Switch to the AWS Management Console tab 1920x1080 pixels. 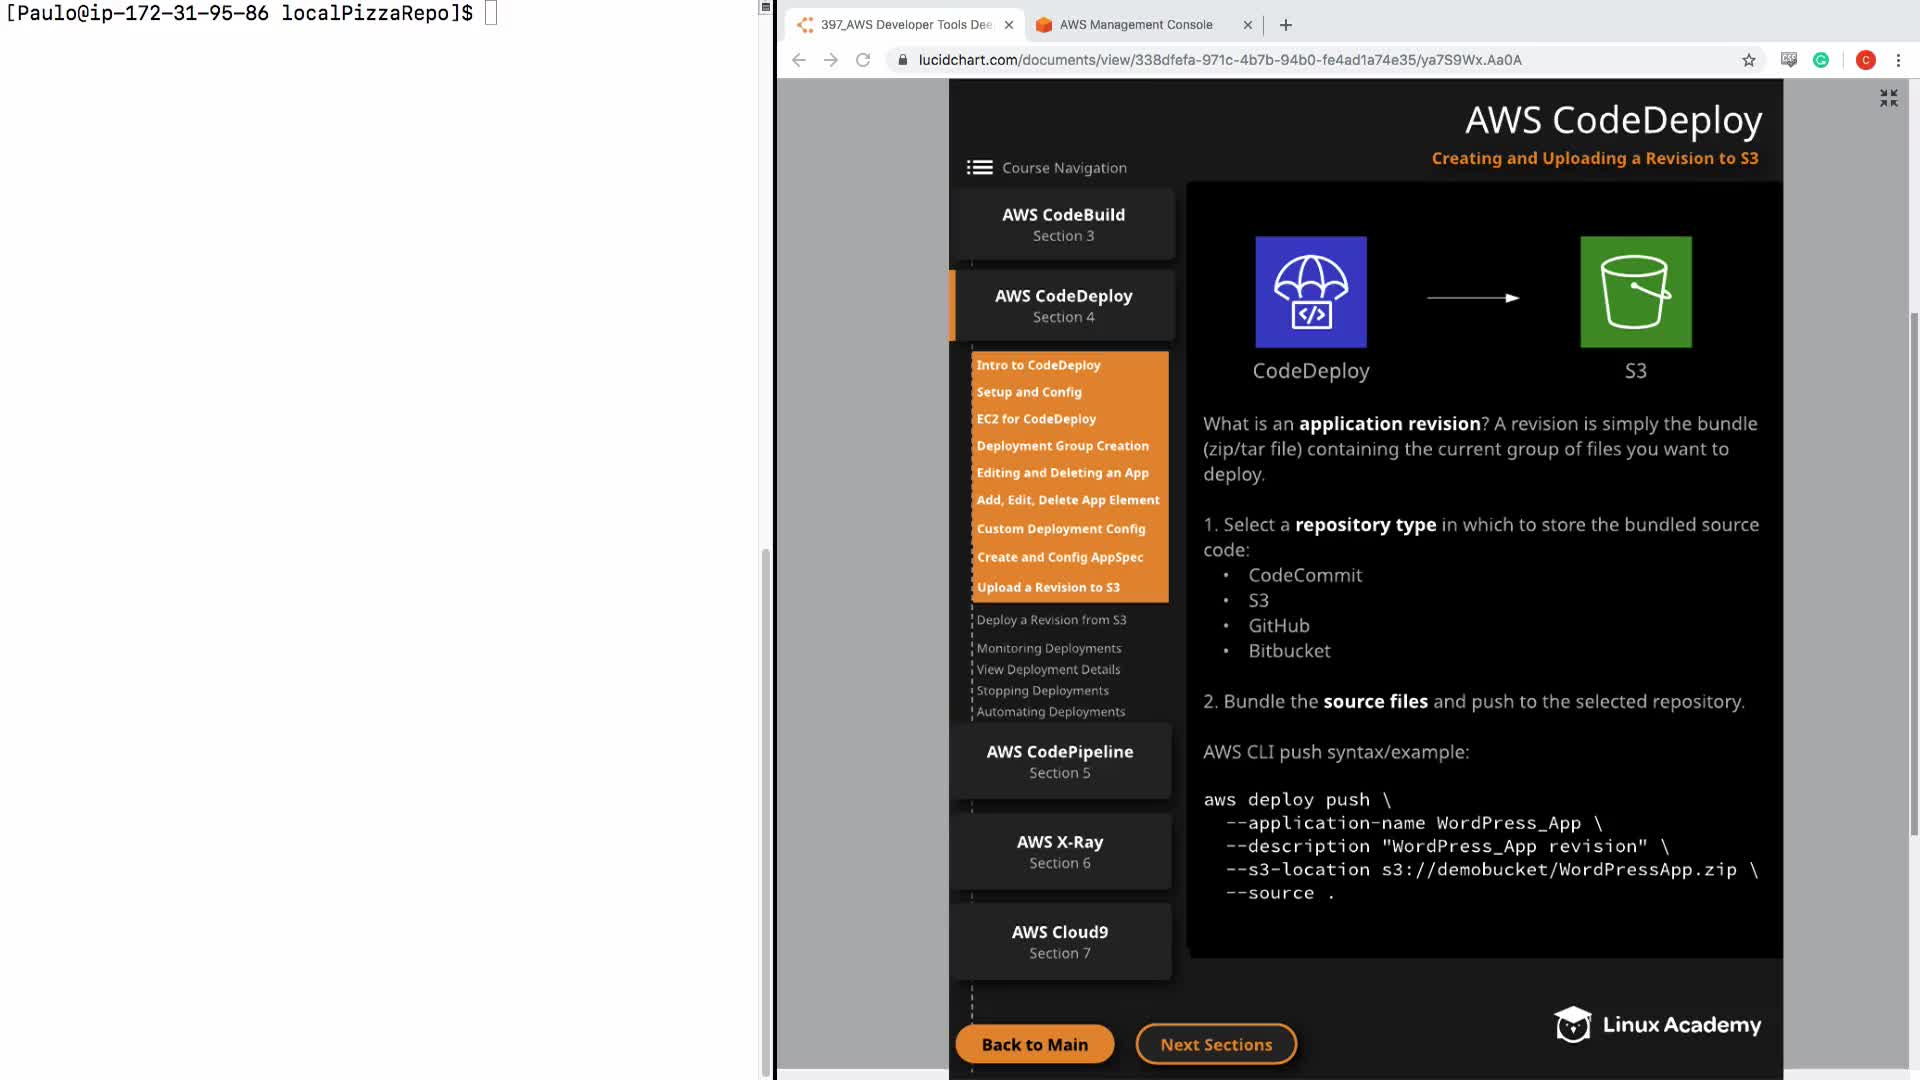[x=1135, y=25]
